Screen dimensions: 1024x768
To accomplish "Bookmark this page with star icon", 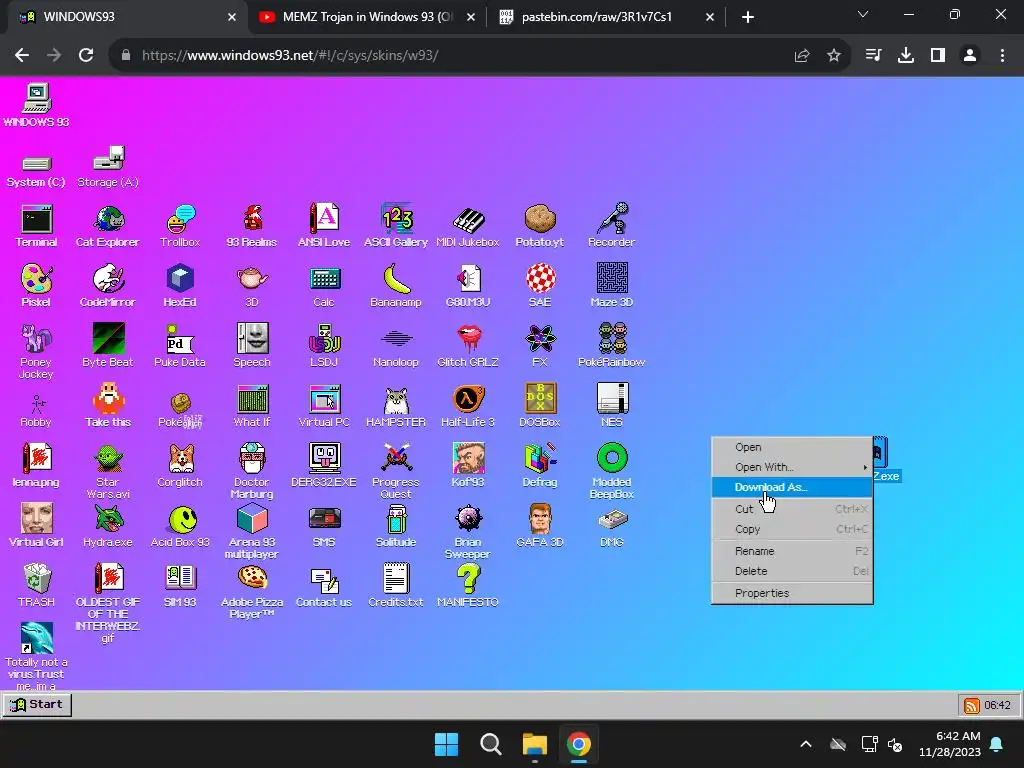I will pyautogui.click(x=834, y=56).
